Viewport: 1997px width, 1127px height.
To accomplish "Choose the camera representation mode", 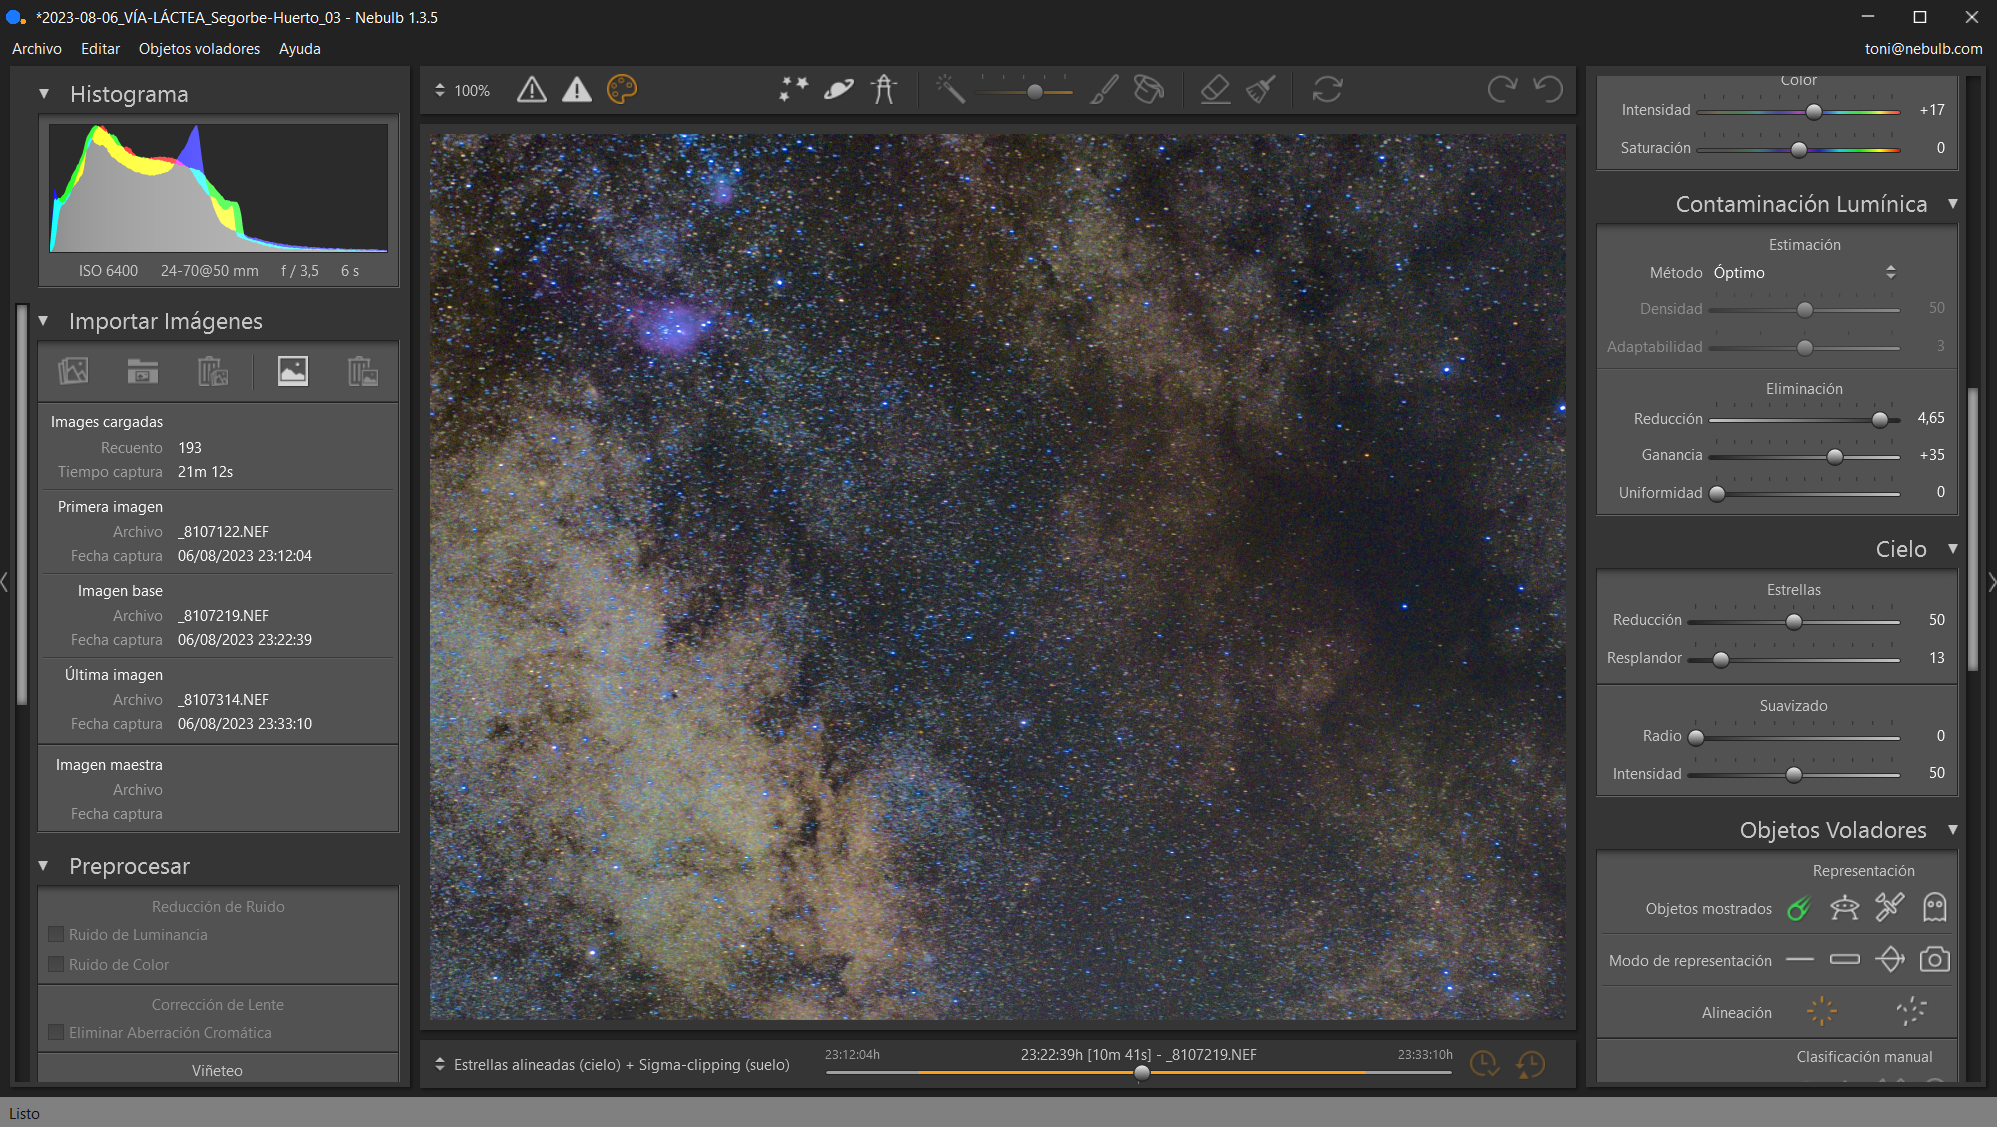I will (x=1935, y=960).
